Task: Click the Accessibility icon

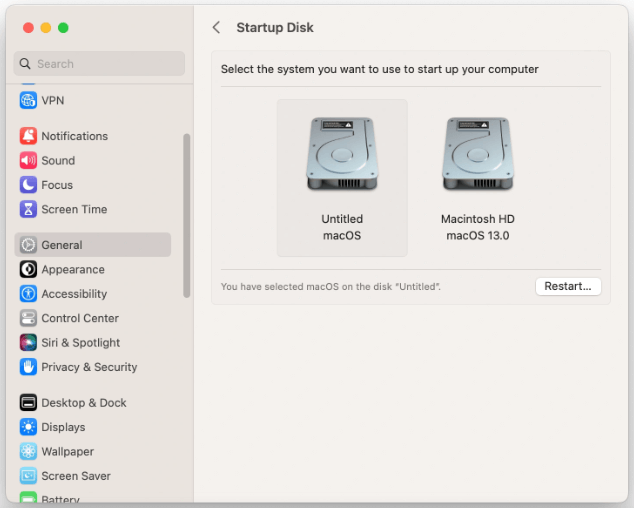Action: [28, 294]
